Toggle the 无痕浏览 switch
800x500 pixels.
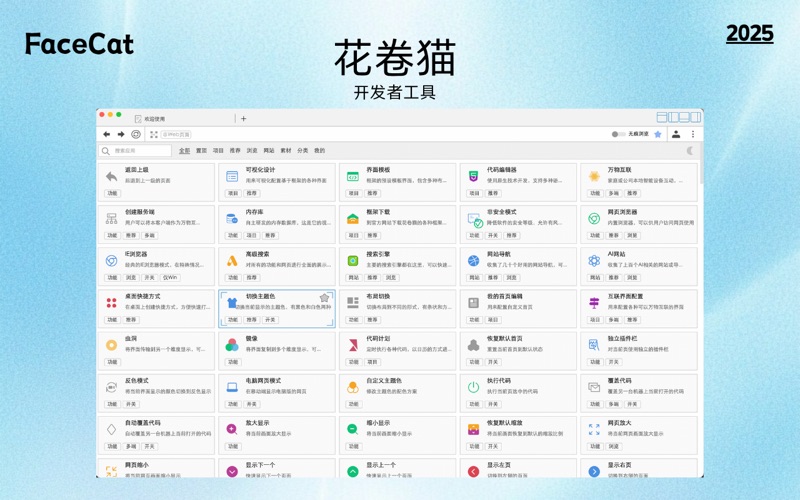tap(618, 134)
